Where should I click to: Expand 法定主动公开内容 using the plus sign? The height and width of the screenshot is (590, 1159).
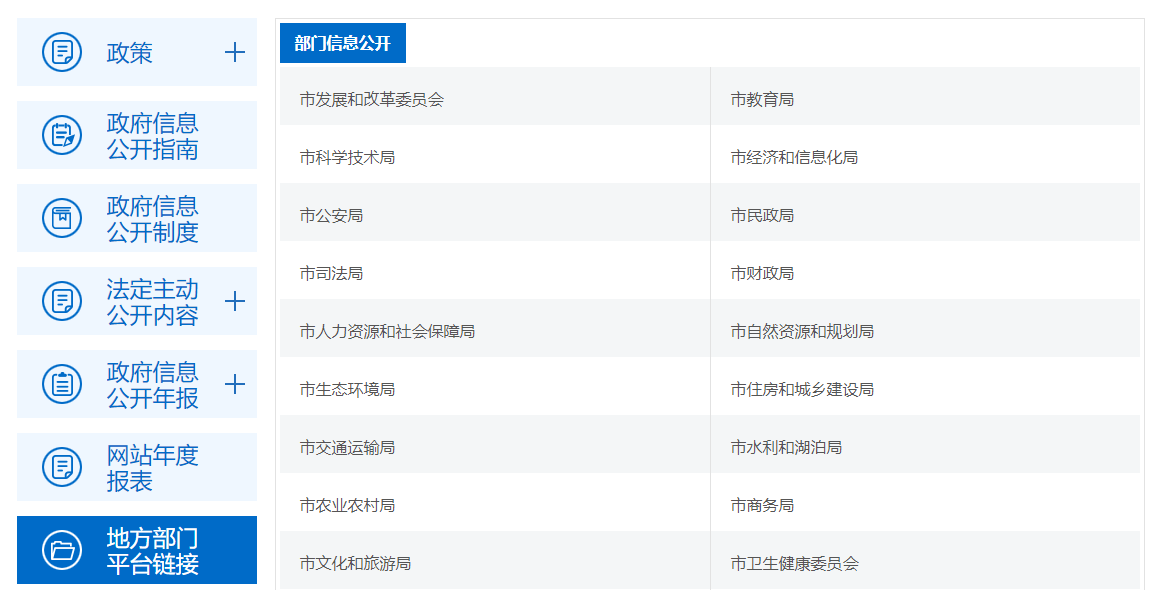[235, 301]
